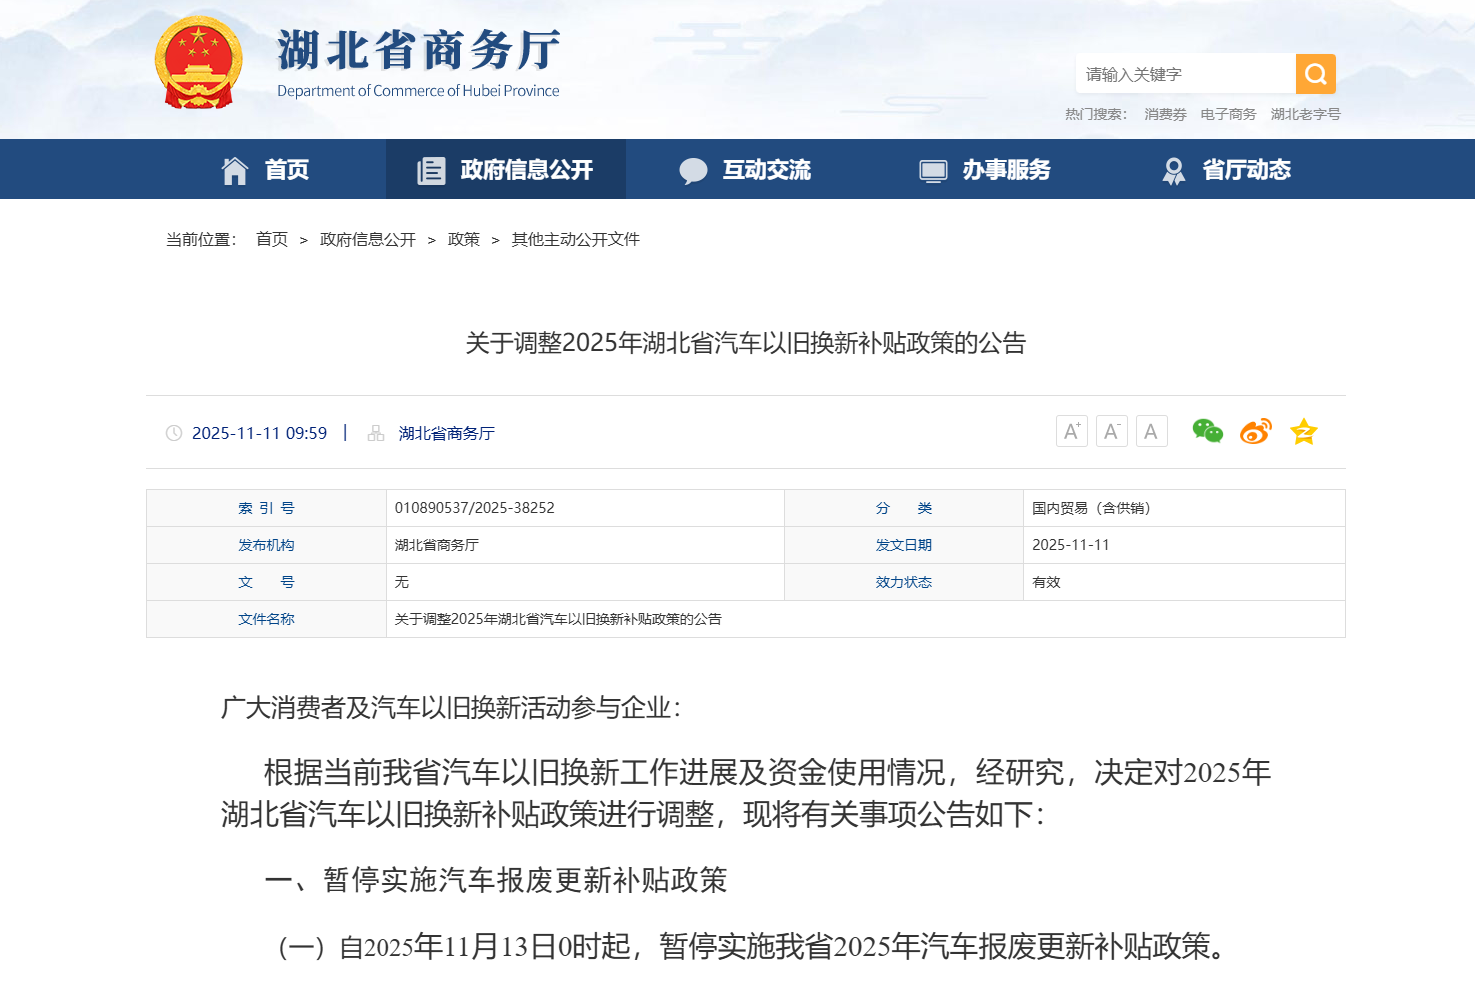1475x986 pixels.
Task: Open the 政府信息公开 navigation tab
Action: [x=505, y=170]
